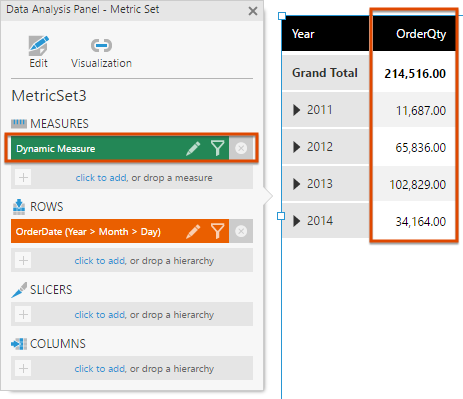Image resolution: width=463 pixels, height=399 pixels.
Task: Remove the OrderDate hierarchy
Action: coord(241,231)
